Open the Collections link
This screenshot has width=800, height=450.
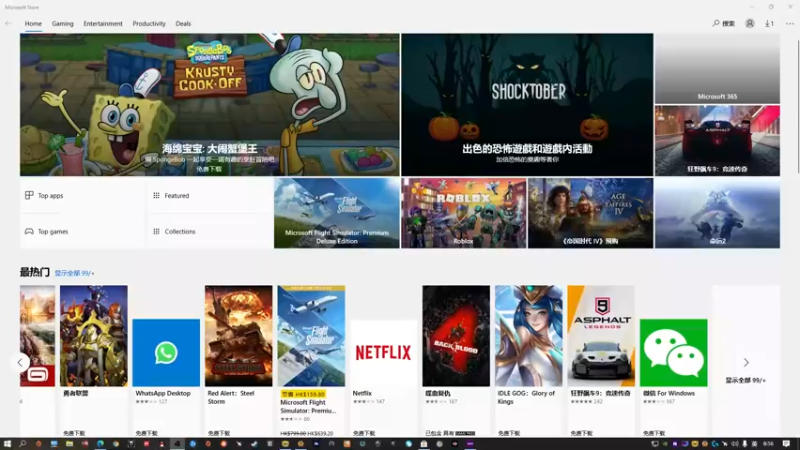point(180,231)
